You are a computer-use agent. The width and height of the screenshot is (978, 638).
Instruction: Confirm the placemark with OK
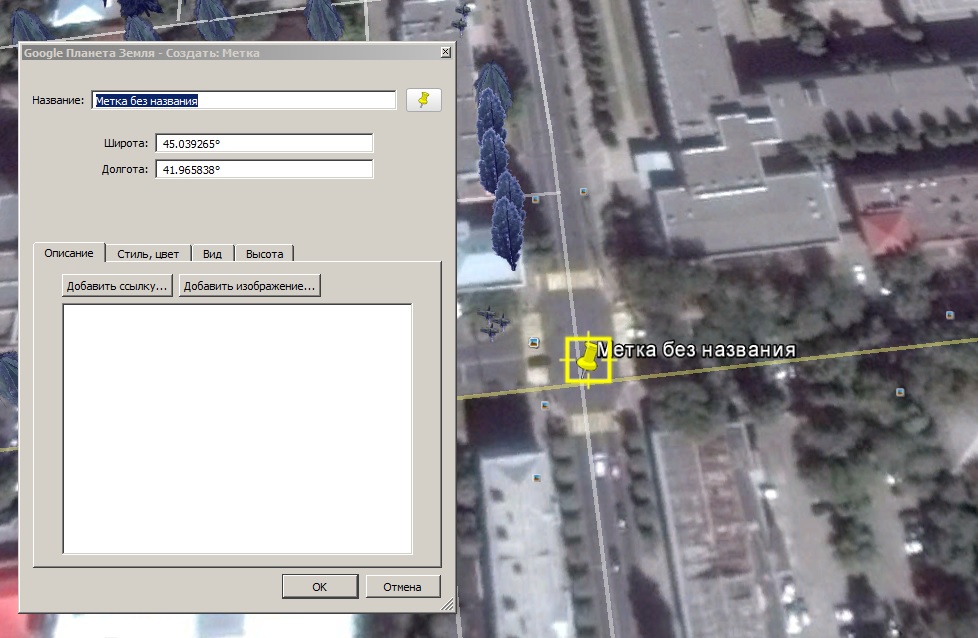pos(319,587)
